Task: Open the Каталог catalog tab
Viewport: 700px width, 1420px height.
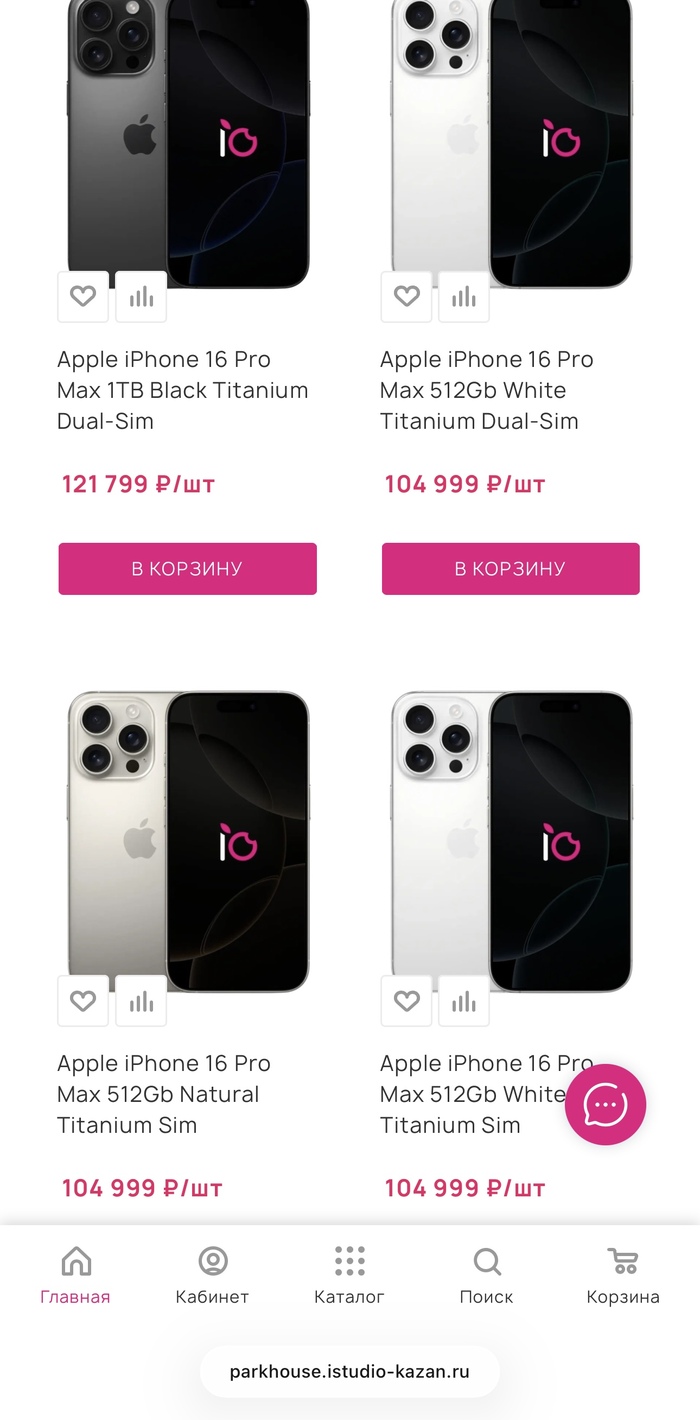Action: click(x=349, y=1276)
